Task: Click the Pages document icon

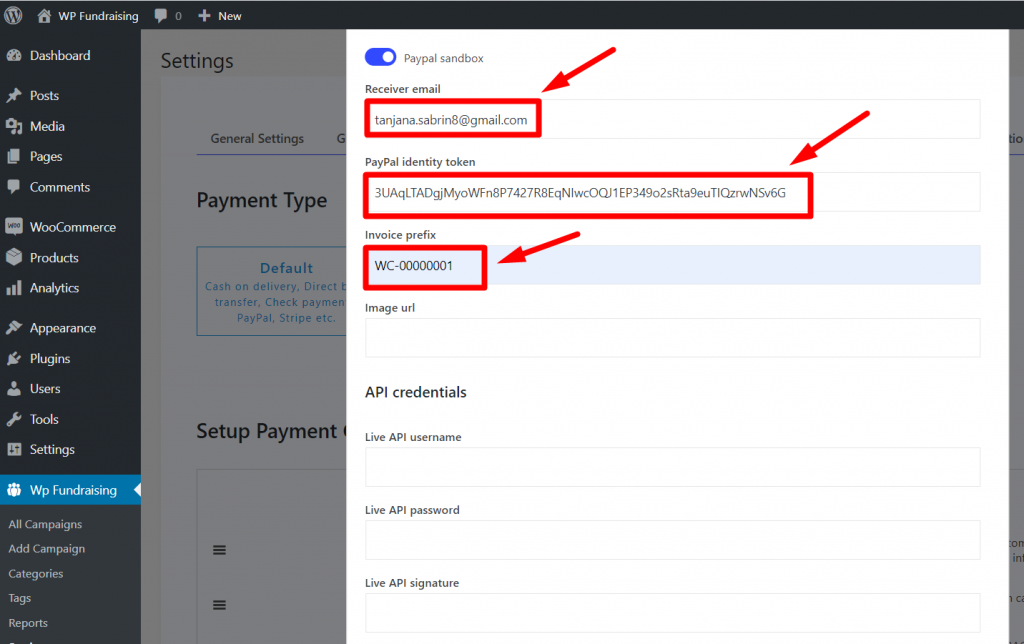Action: [14, 157]
